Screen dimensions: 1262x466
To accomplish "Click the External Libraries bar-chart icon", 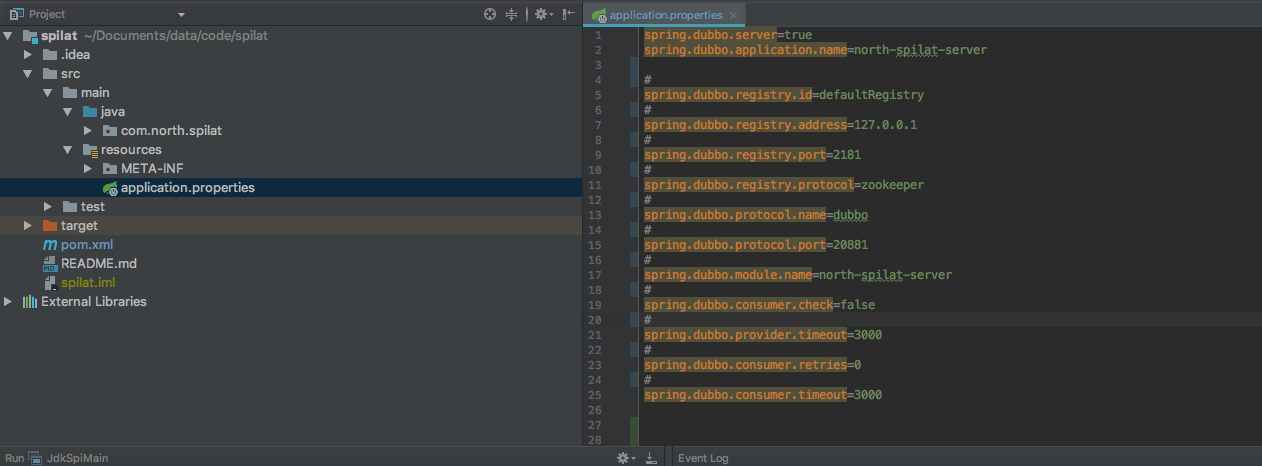I will (30, 302).
